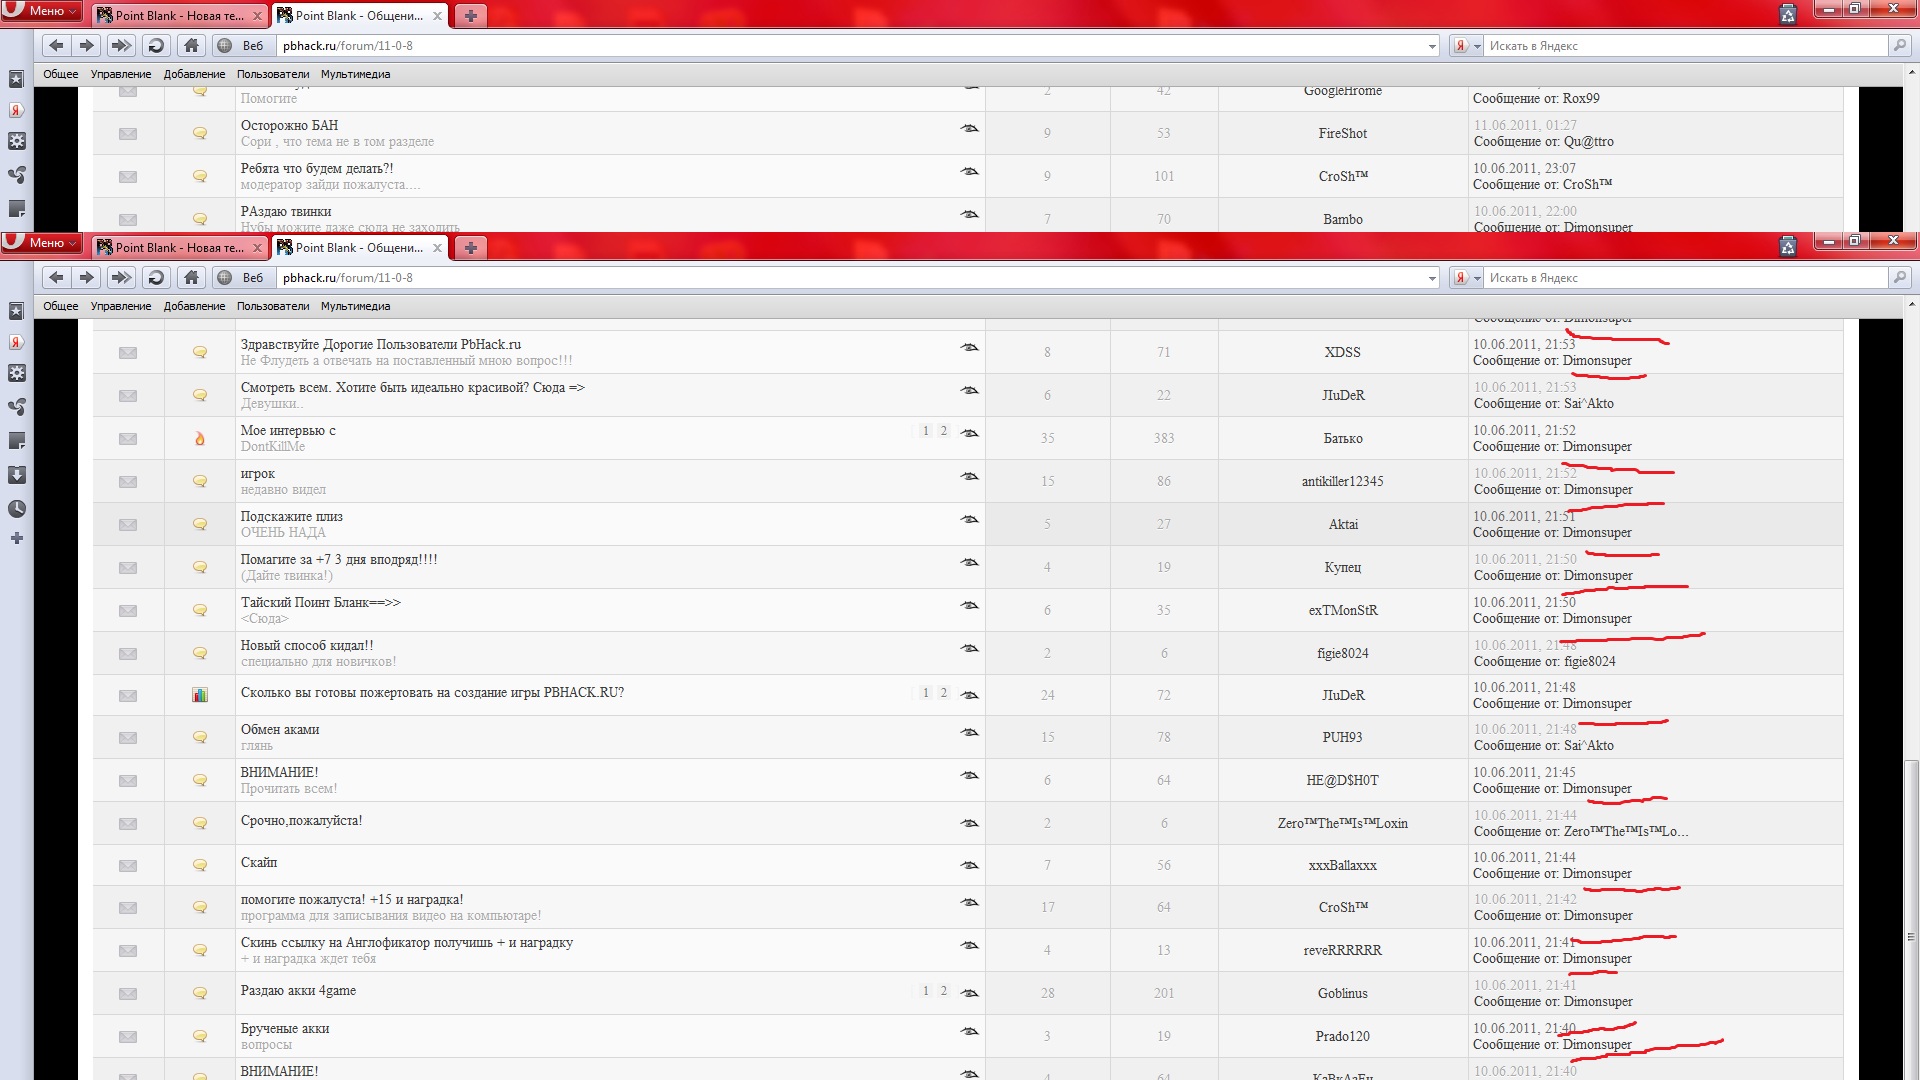Close 'Point Blank - Общени...' tab in lower window
The width and height of the screenshot is (1920, 1080).
tap(437, 247)
